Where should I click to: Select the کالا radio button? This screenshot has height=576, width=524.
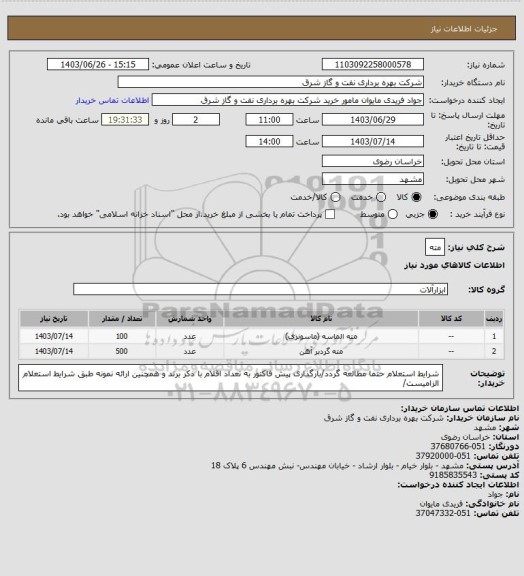(416, 197)
